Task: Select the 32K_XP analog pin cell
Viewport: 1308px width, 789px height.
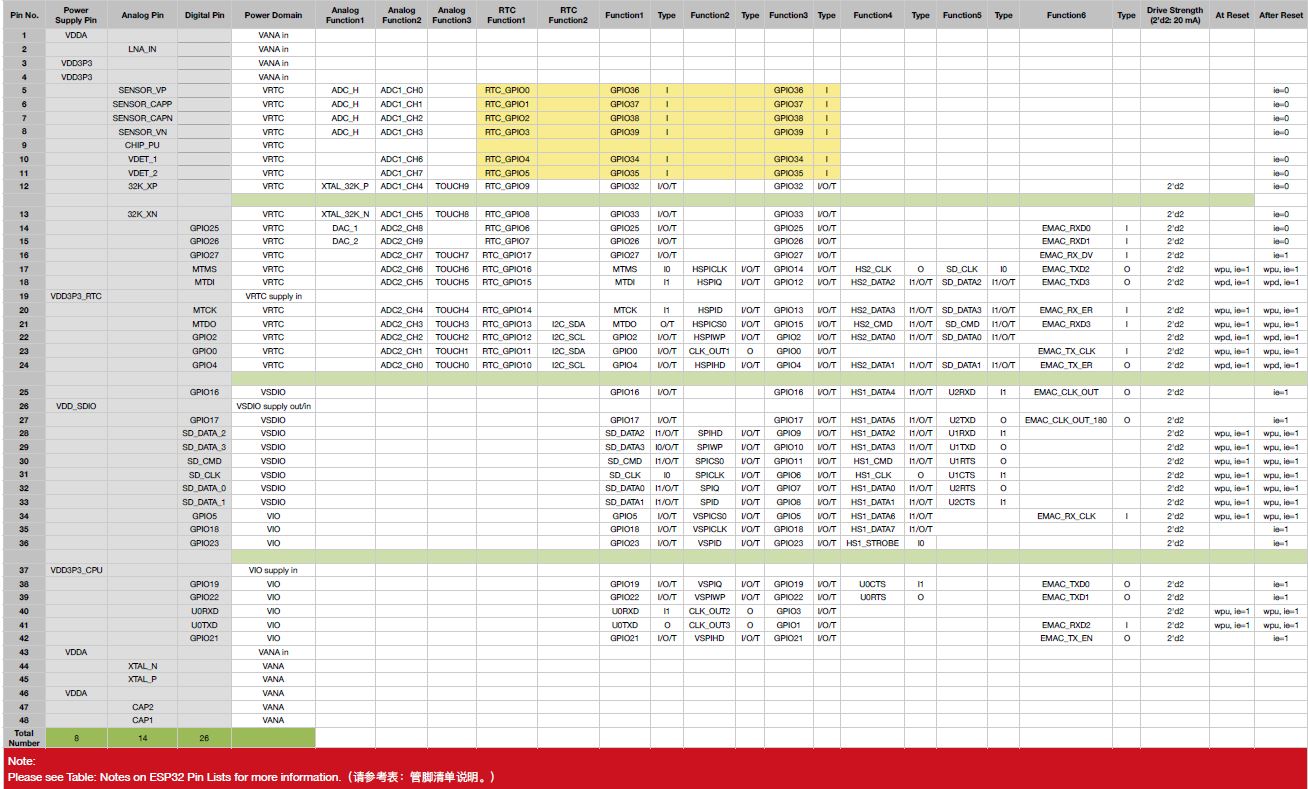Action: click(x=142, y=186)
